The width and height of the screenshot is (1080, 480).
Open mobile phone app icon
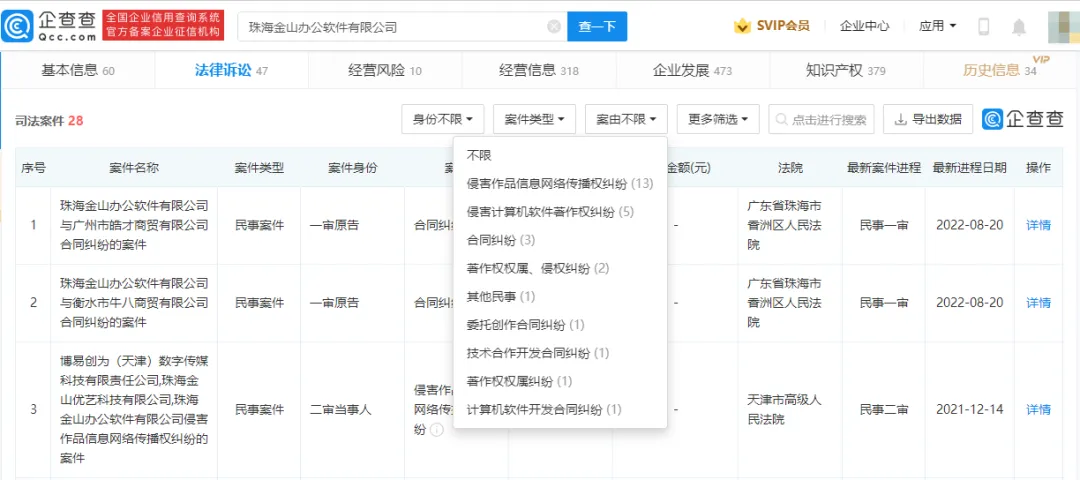pos(984,27)
